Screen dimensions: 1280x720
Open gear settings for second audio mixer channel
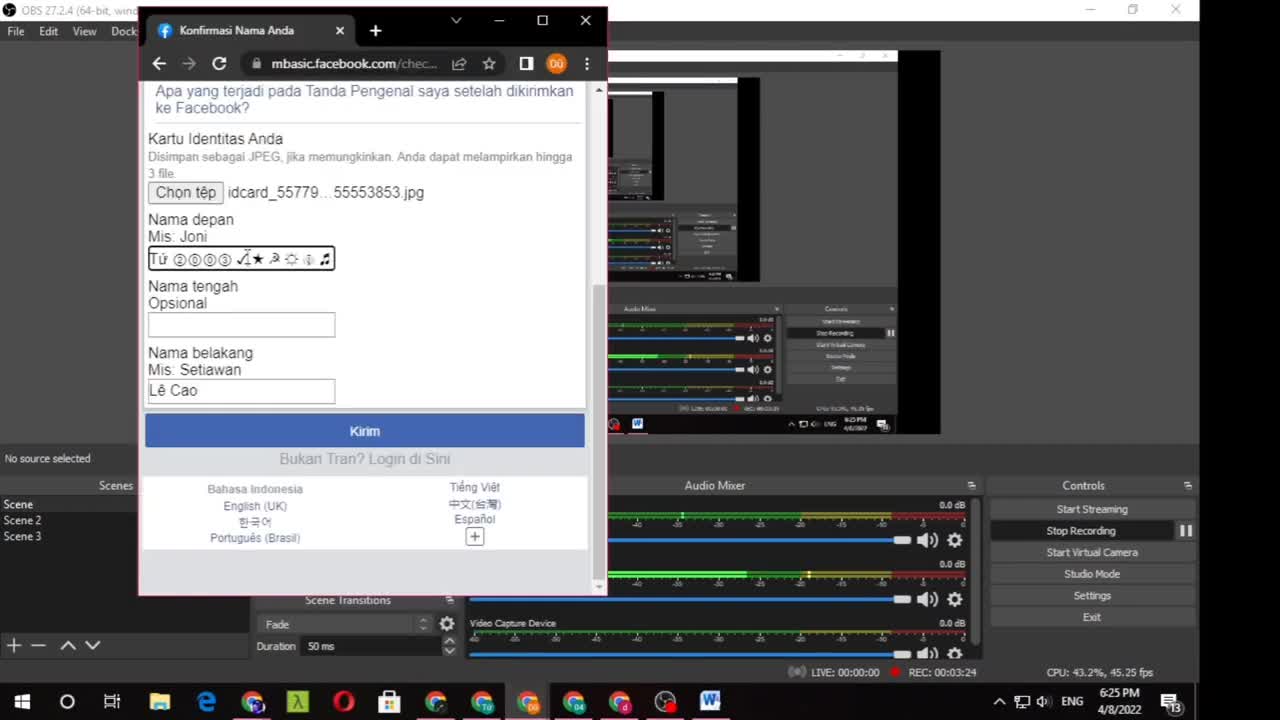(955, 599)
